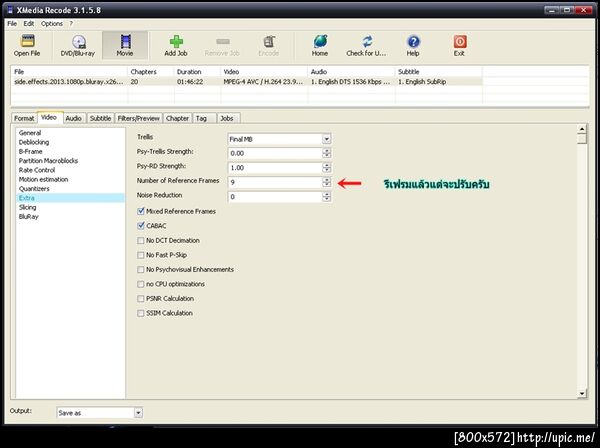Enable Mixed Reference Frames checkbox
Image resolution: width=600 pixels, height=448 pixels.
tap(141, 211)
